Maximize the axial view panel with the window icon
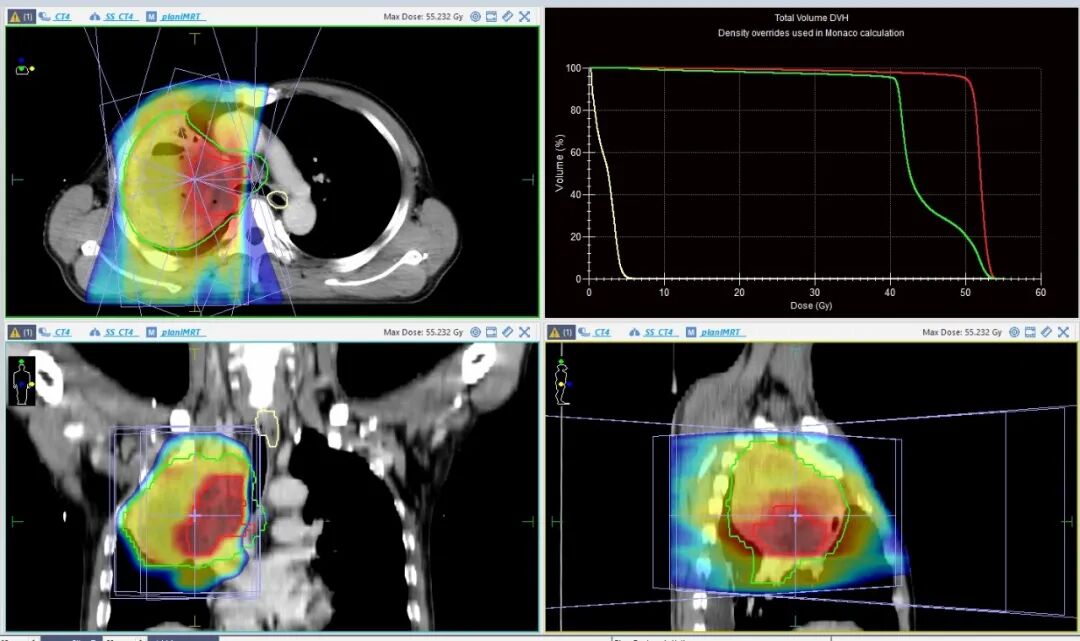 (x=491, y=17)
